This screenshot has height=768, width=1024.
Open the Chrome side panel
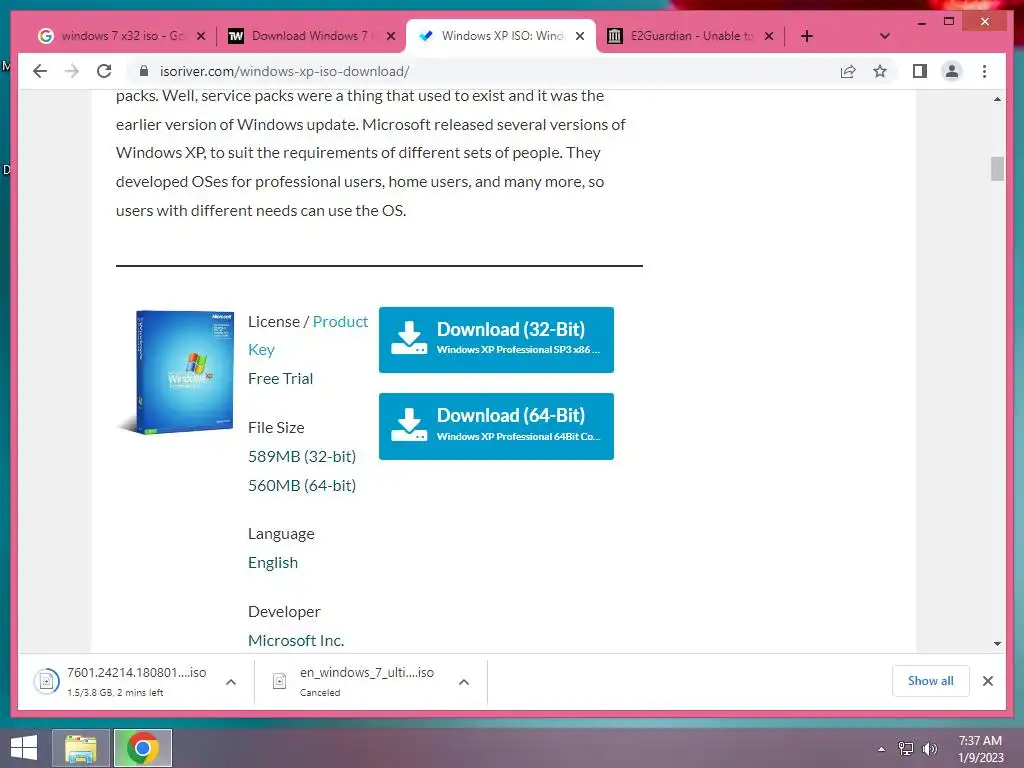(x=920, y=71)
